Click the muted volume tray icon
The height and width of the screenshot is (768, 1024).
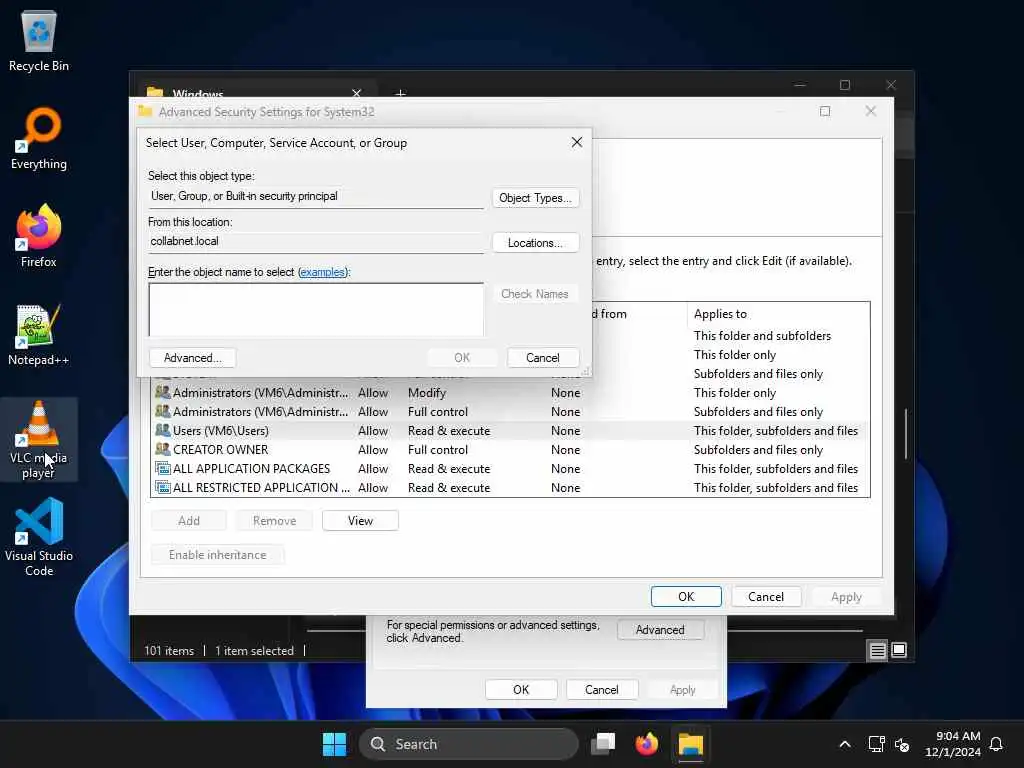(x=902, y=744)
